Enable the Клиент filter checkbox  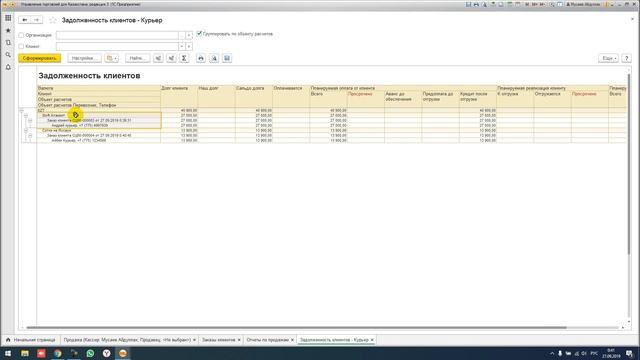21,47
